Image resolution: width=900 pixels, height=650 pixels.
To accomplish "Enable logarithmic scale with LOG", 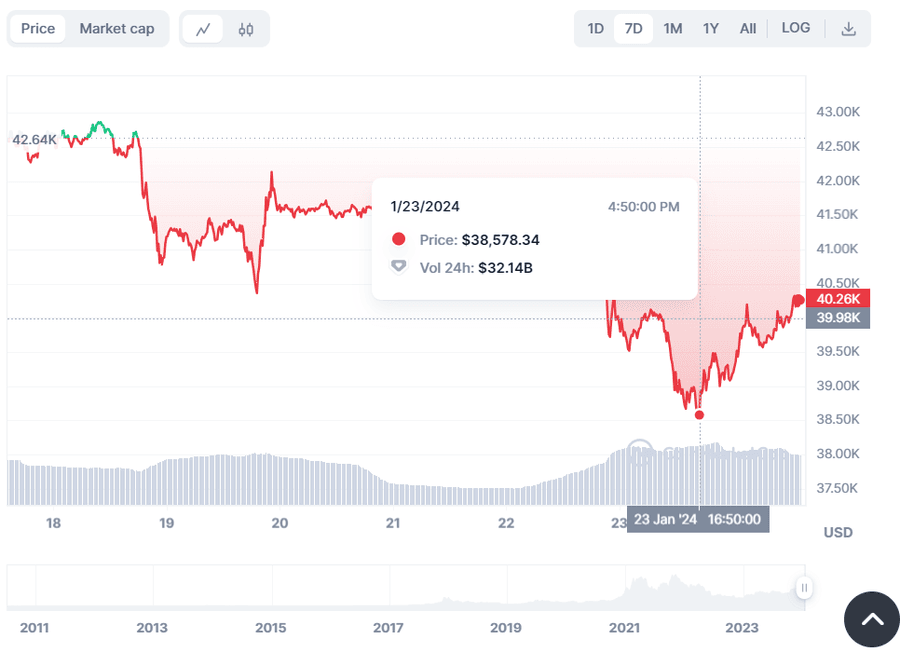I will [795, 28].
